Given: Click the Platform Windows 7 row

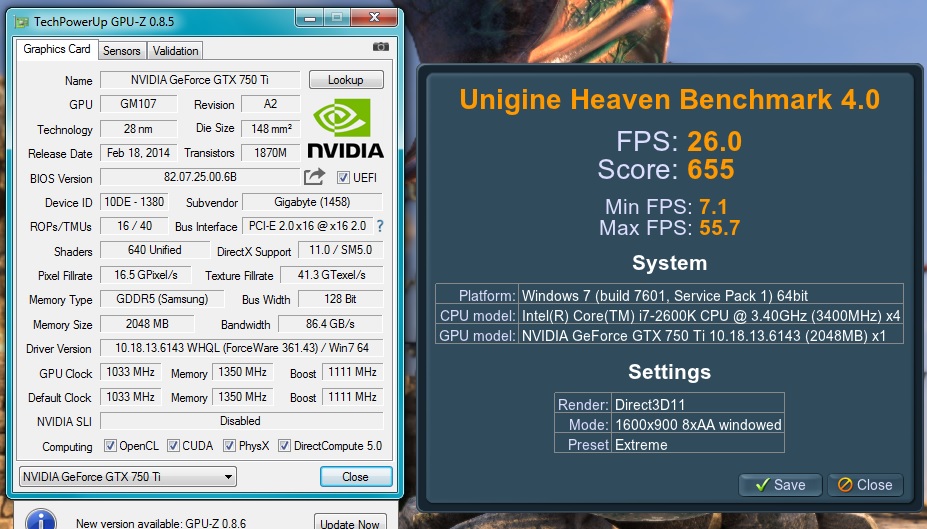Looking at the screenshot, I should coord(669,296).
